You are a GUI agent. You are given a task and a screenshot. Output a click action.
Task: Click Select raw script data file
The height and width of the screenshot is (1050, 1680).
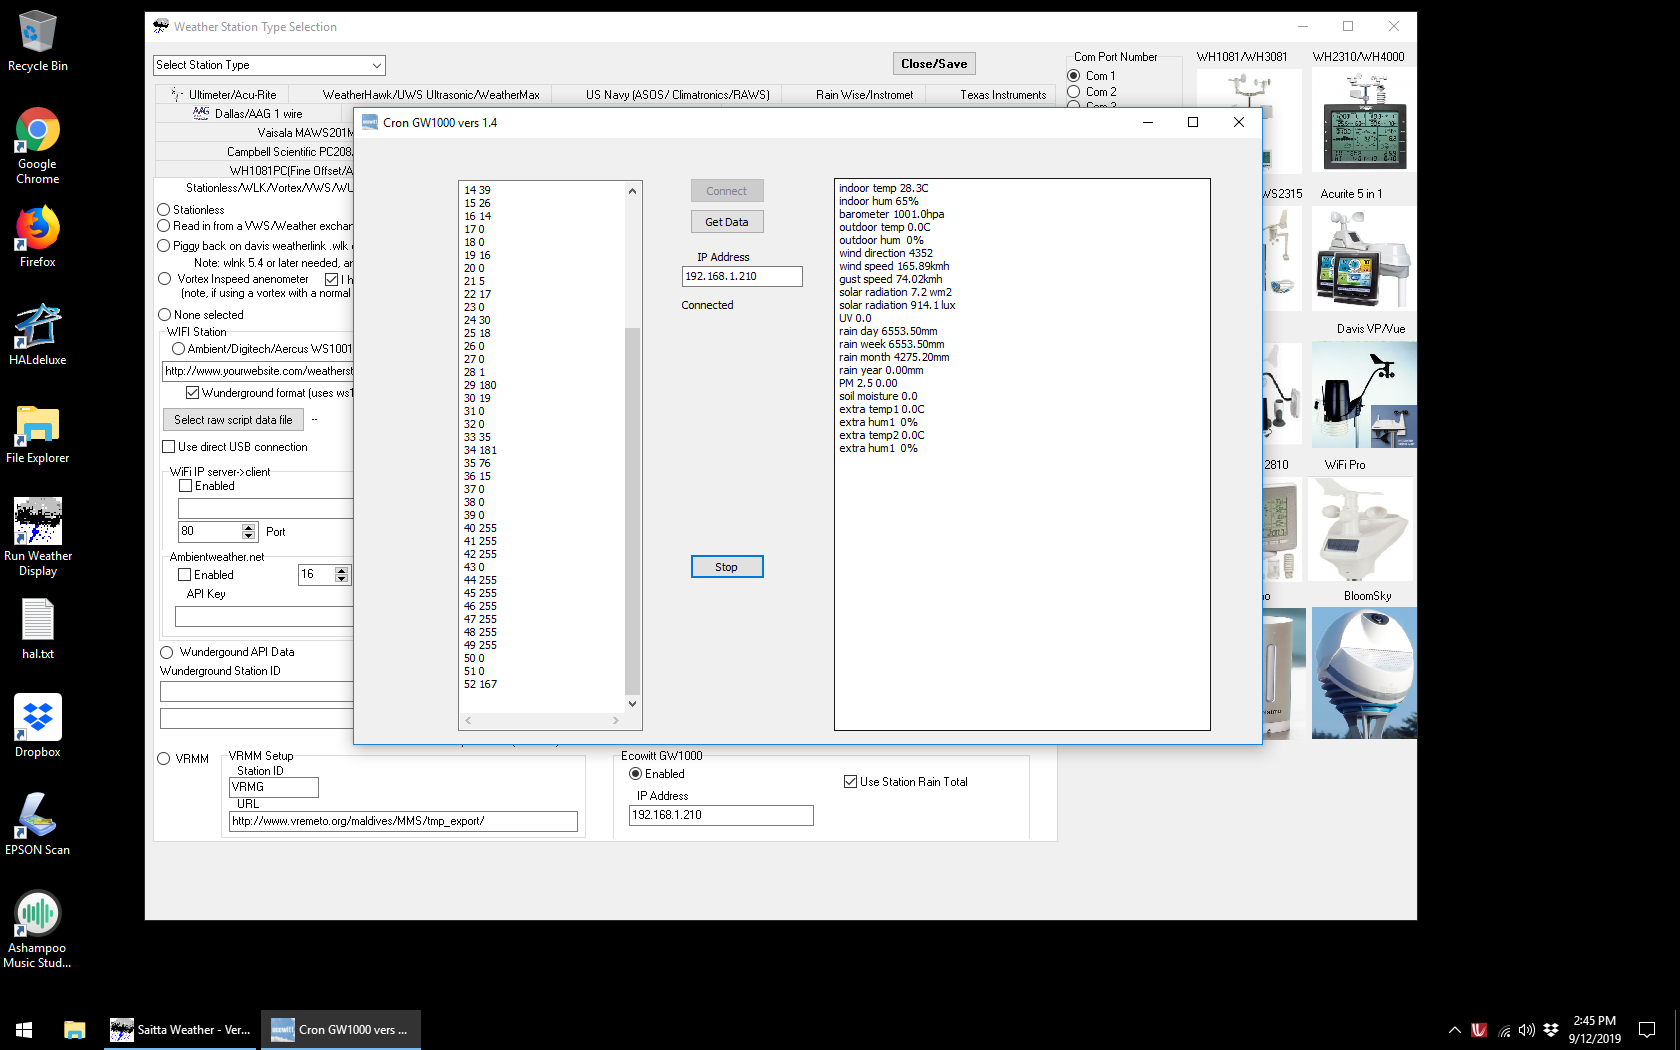click(x=233, y=420)
